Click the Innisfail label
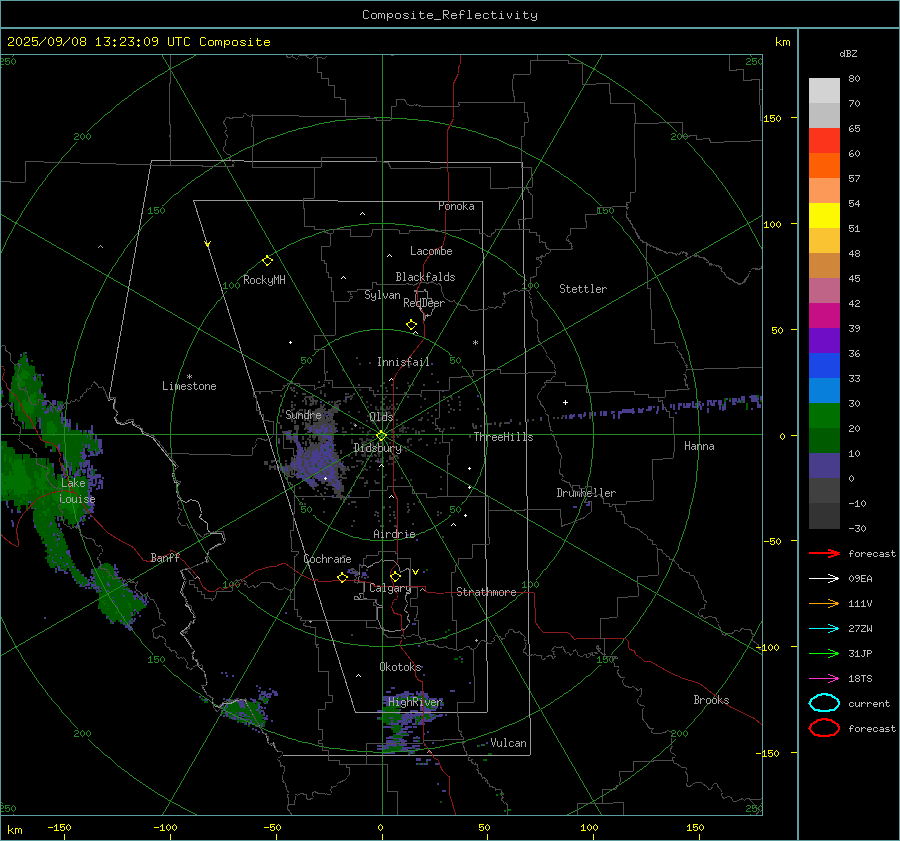The width and height of the screenshot is (900, 841). [403, 362]
